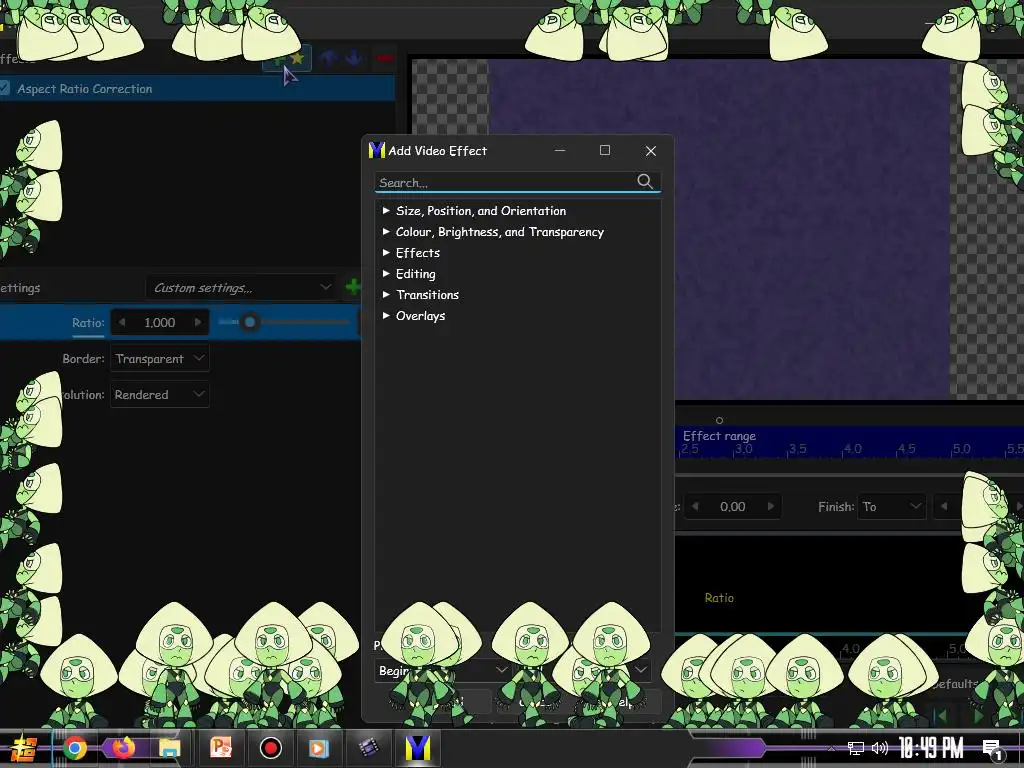Open the Begin dropdown at the dialog bottom

click(x=442, y=670)
